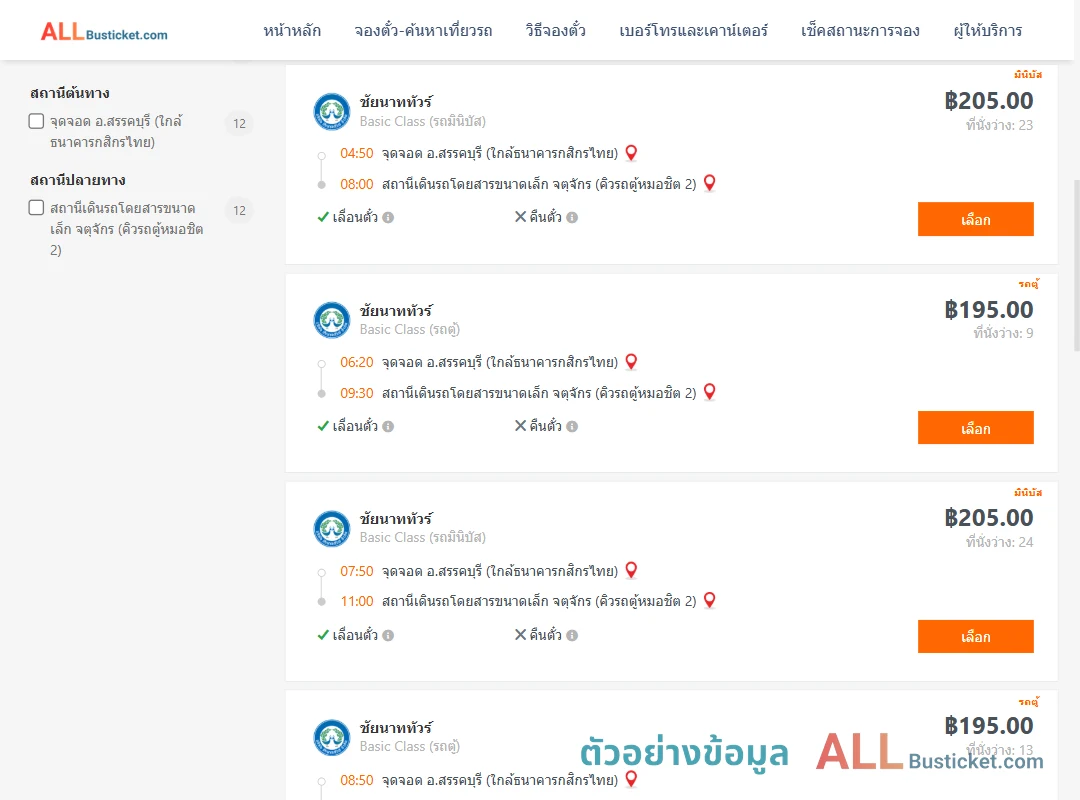The height and width of the screenshot is (800, 1080).
Task: Click the green check beside เลื่อนตั๋ว on 04:50 trip
Action: [x=323, y=217]
